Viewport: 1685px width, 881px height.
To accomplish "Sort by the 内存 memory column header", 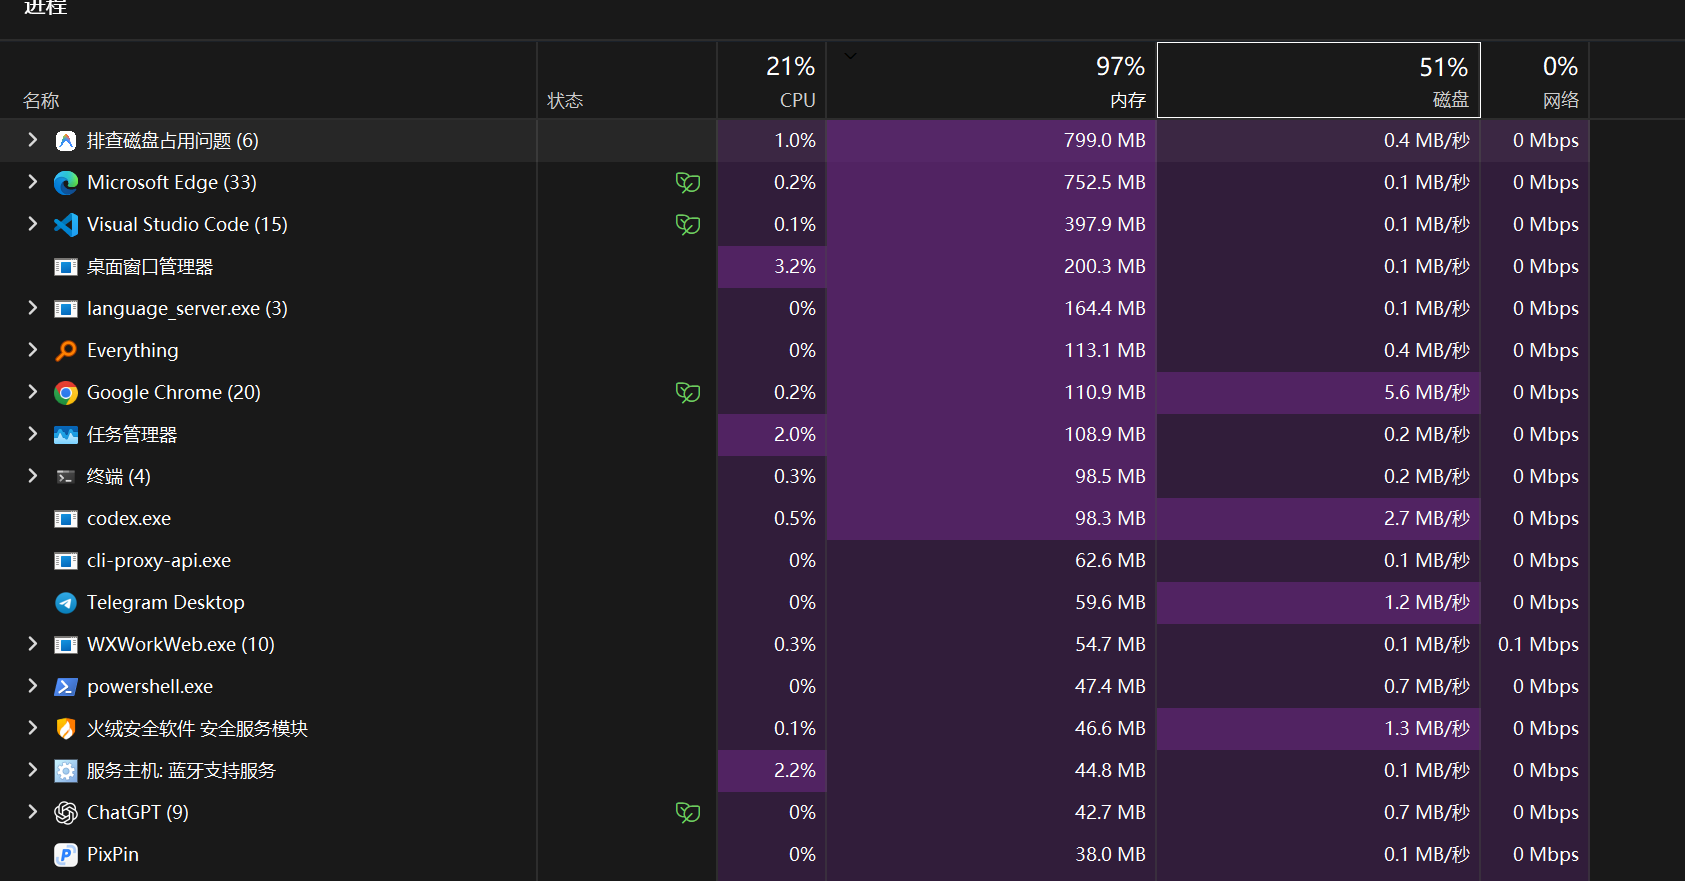I will coord(992,80).
